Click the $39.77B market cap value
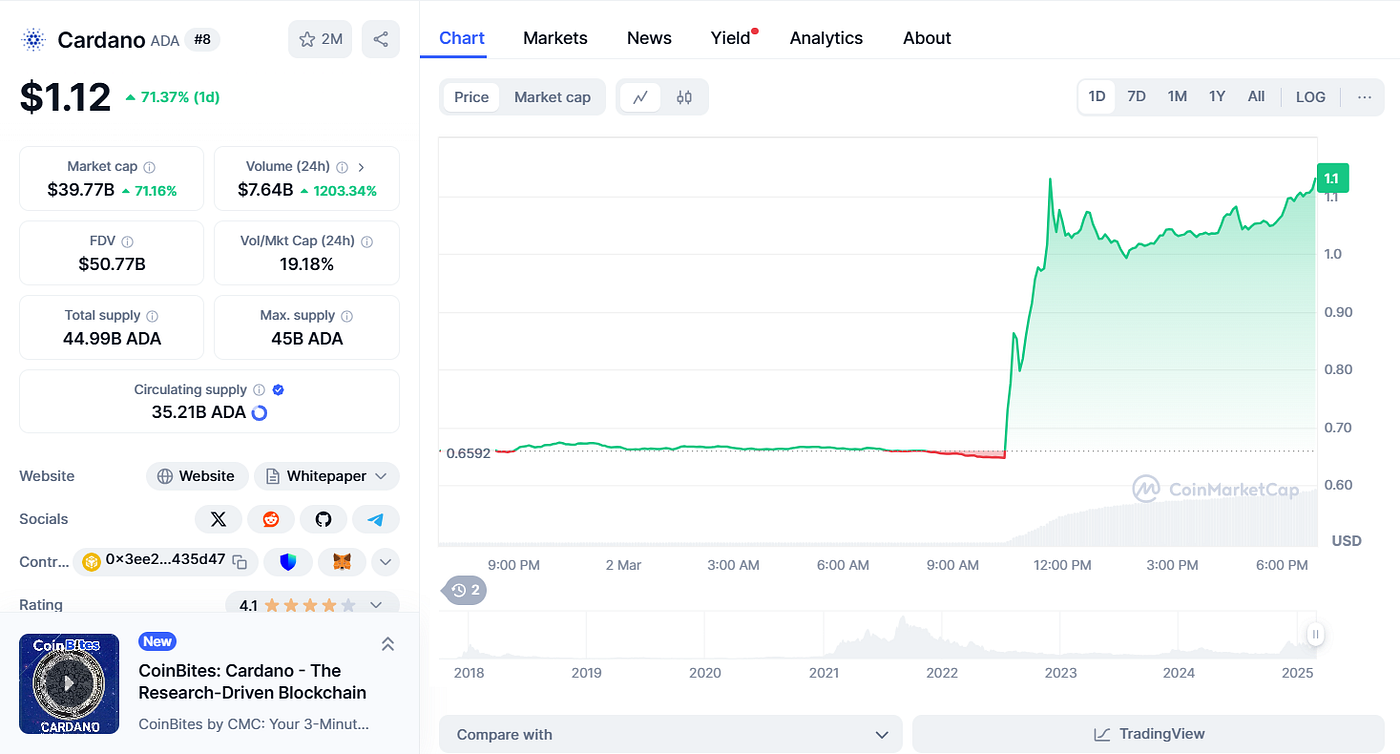This screenshot has height=754, width=1400. 81,190
